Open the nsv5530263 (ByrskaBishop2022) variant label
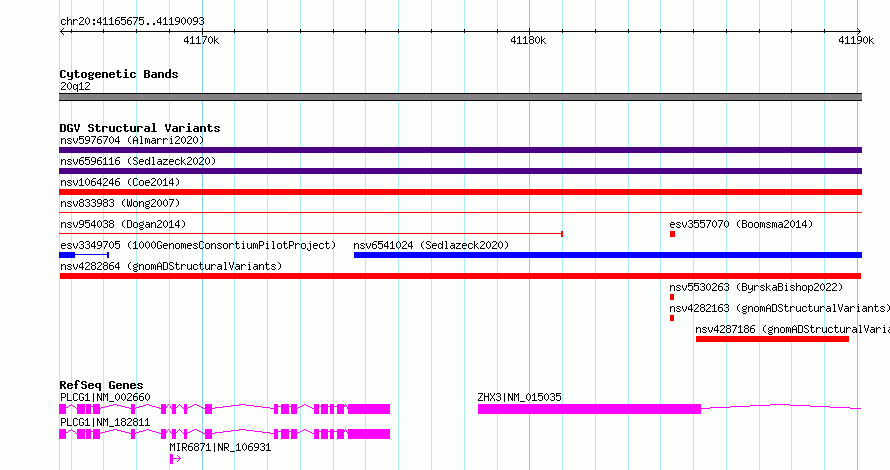890x470 pixels. tap(756, 287)
